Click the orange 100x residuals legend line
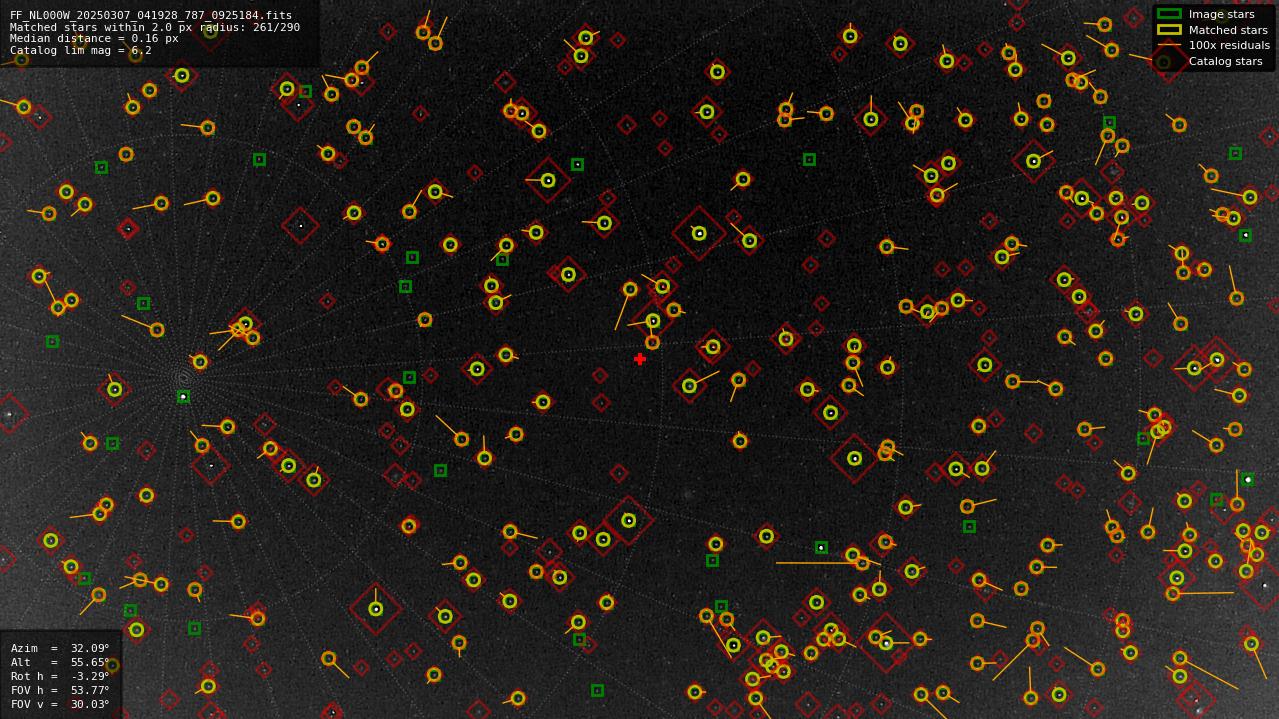 click(1169, 45)
